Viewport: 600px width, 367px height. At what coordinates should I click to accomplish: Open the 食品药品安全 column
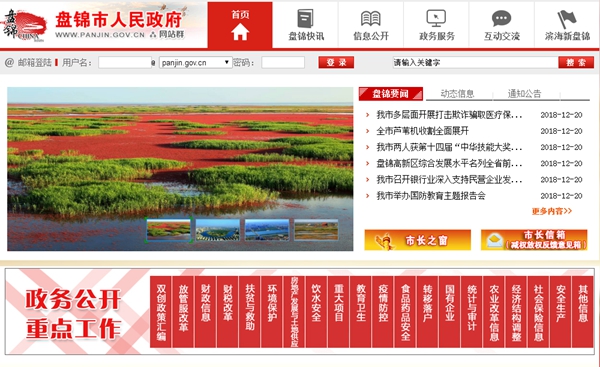[x=405, y=312]
